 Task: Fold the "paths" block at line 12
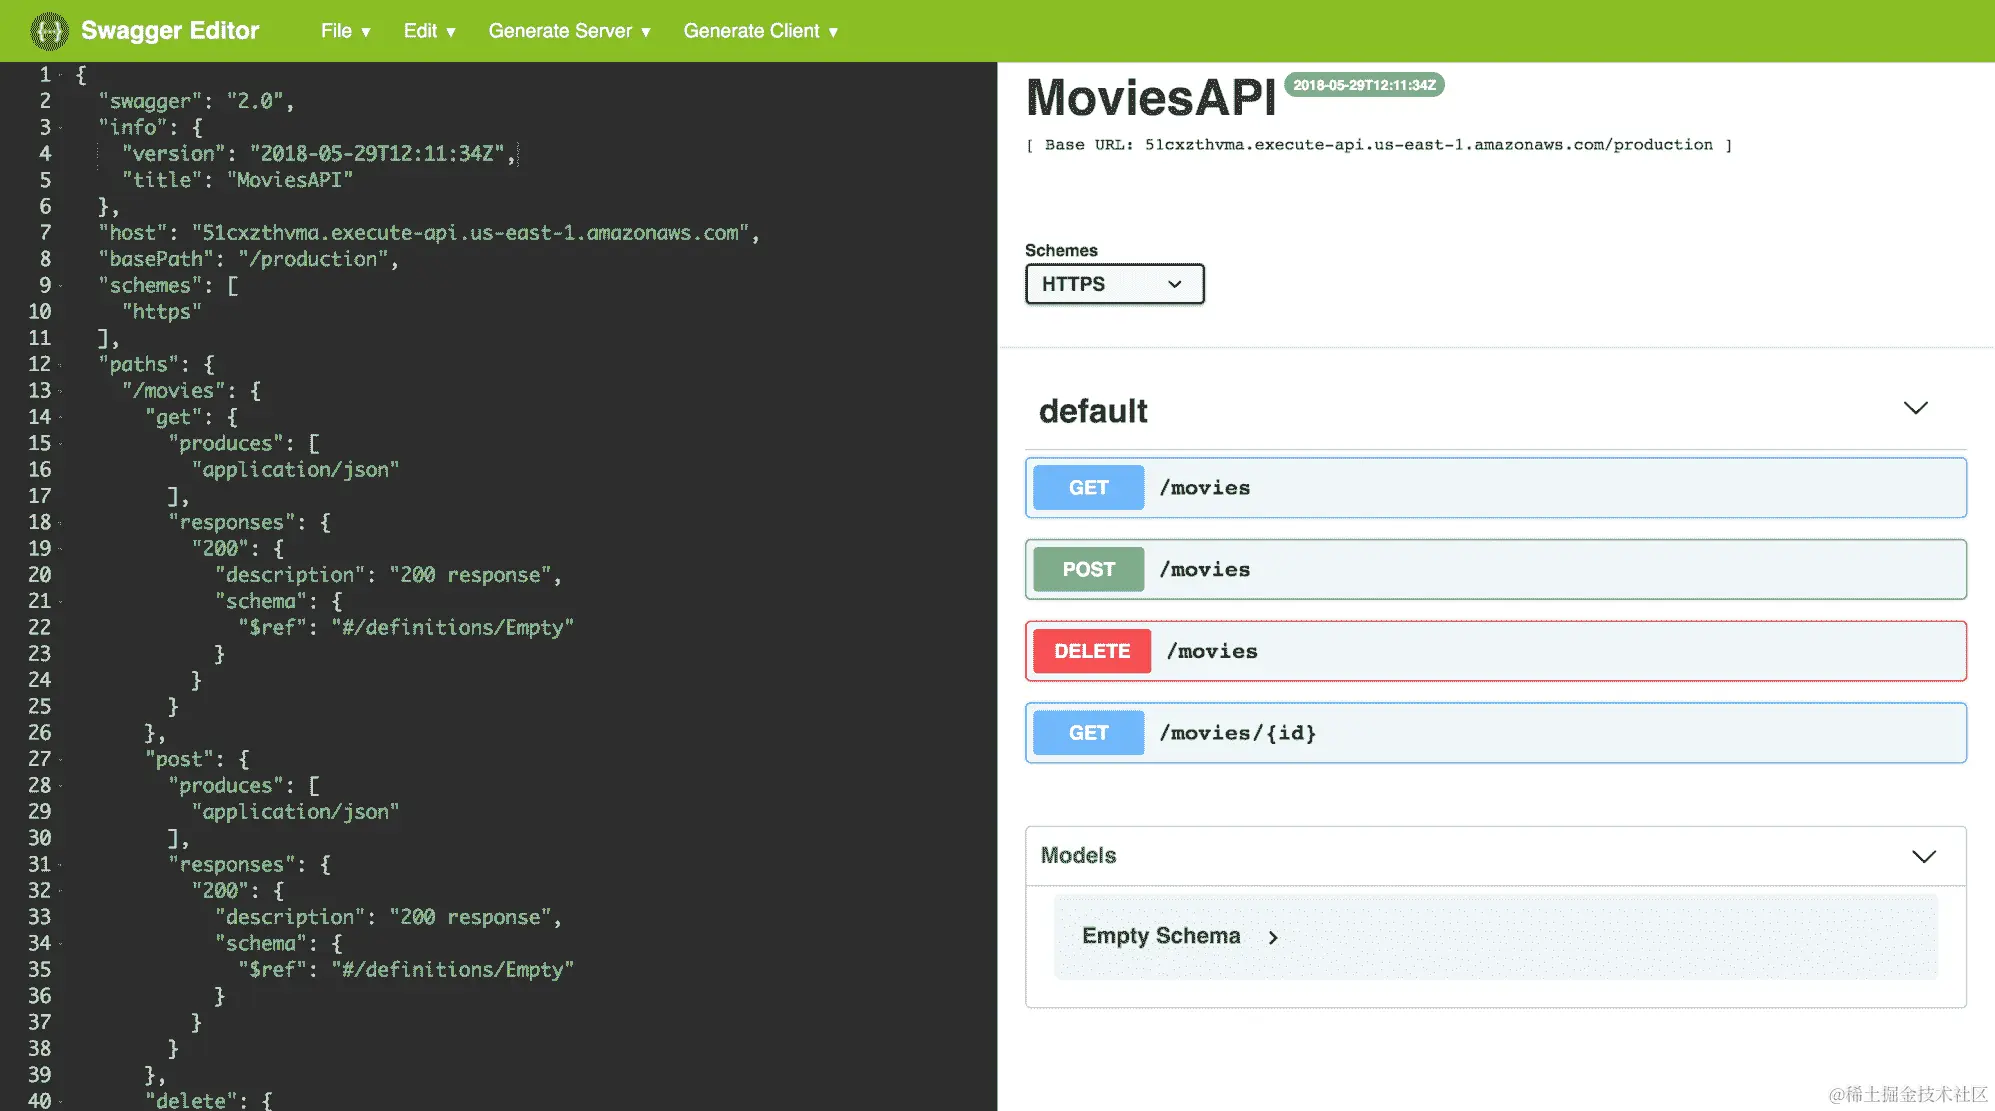(61, 365)
